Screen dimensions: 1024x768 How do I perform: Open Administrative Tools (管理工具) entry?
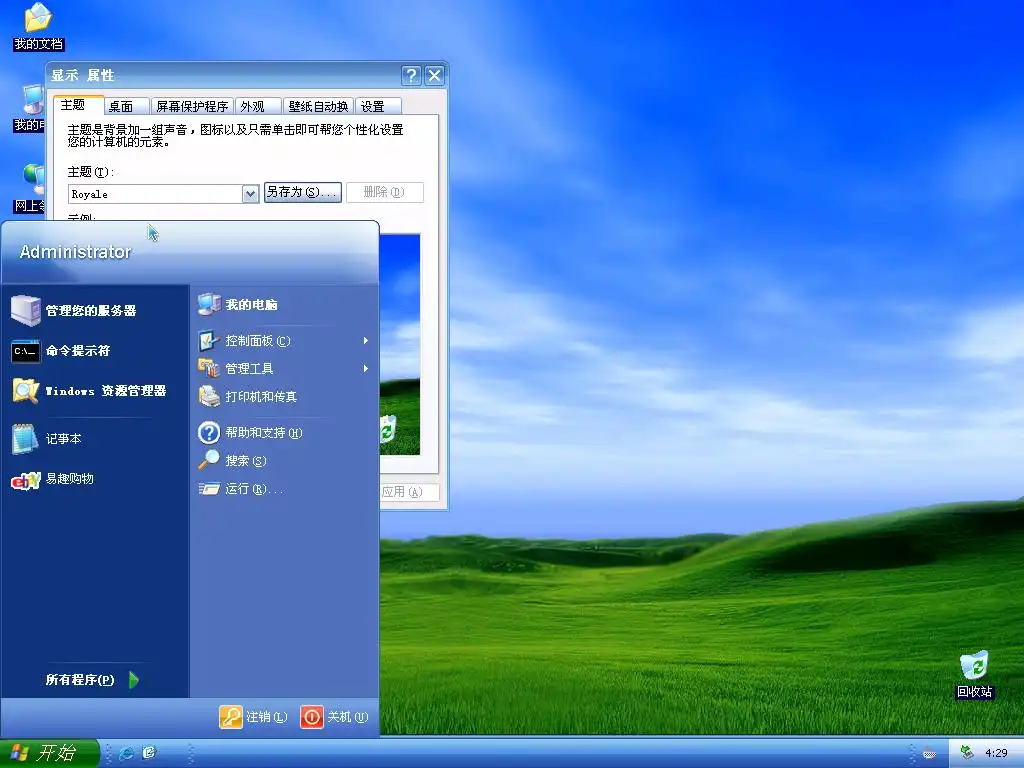click(x=283, y=368)
